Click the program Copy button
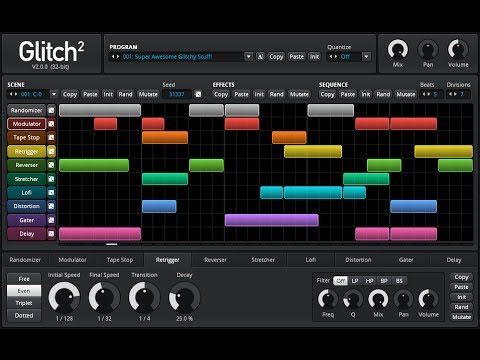Screen dimensions: 480x360 click(276, 57)
